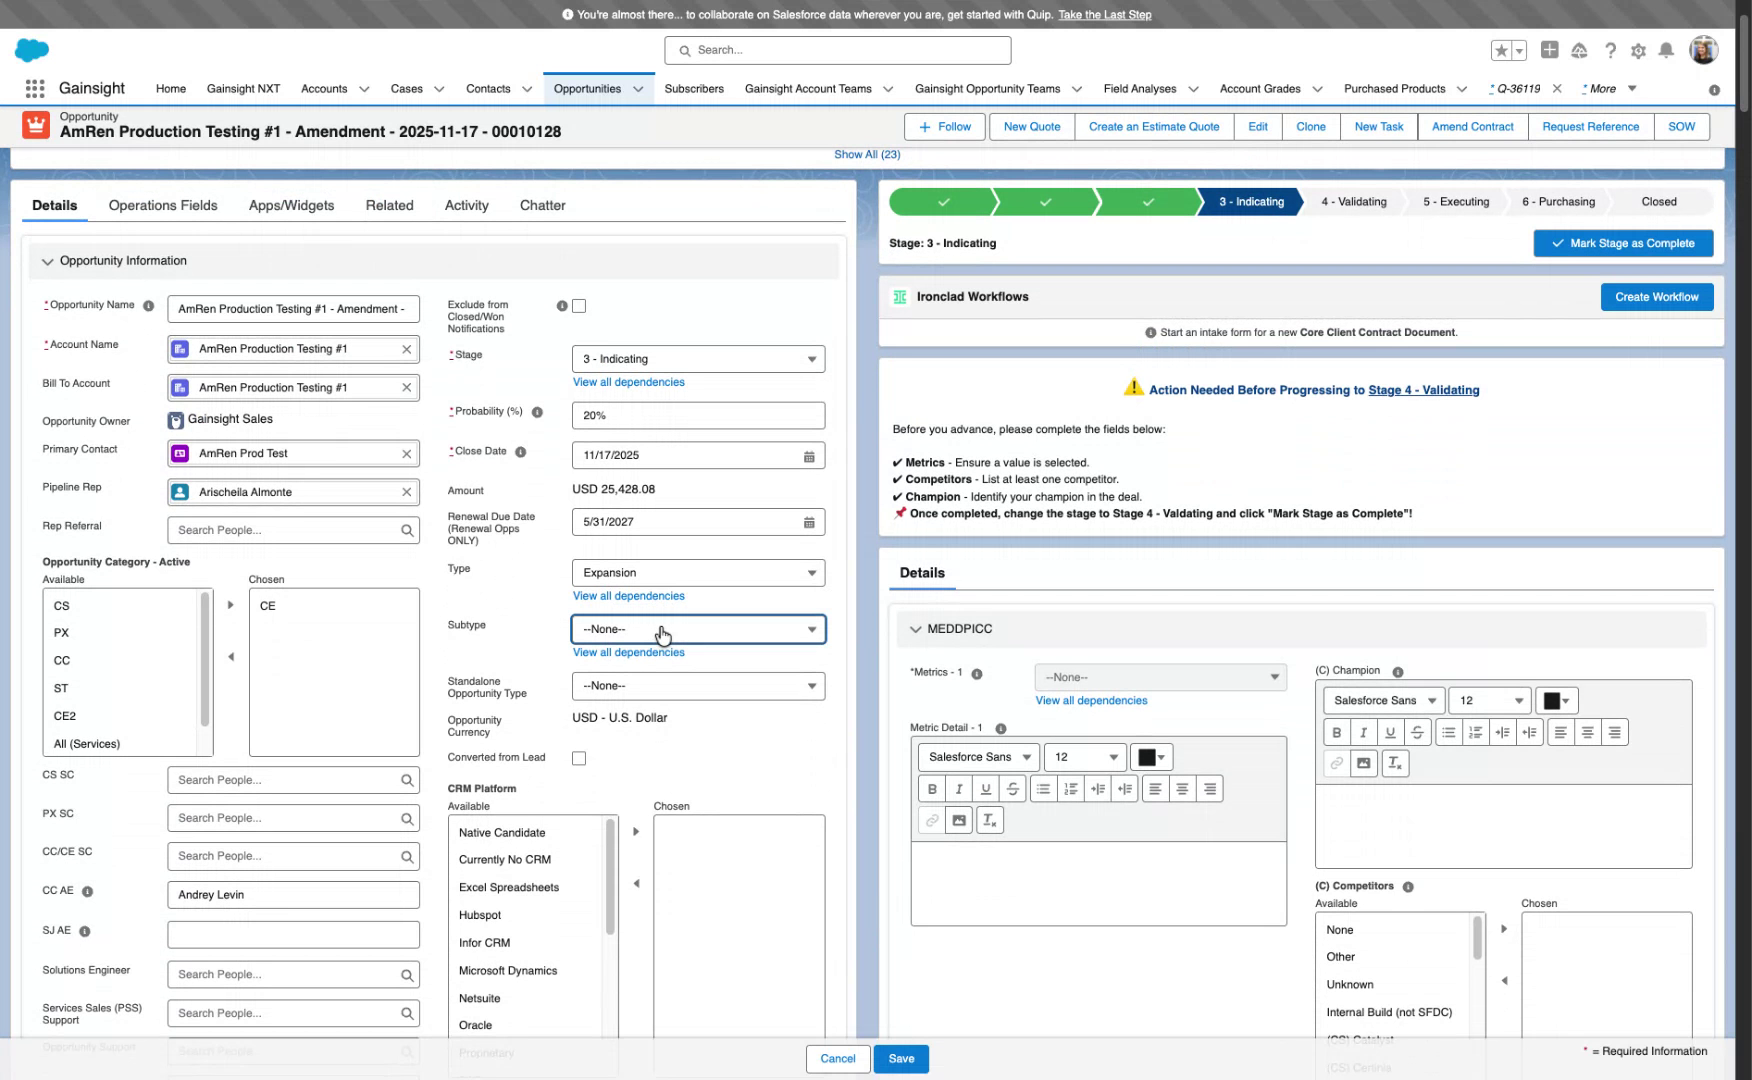Select the Bold icon in Metric Detail editor
Image resolution: width=1752 pixels, height=1080 pixels.
932,788
